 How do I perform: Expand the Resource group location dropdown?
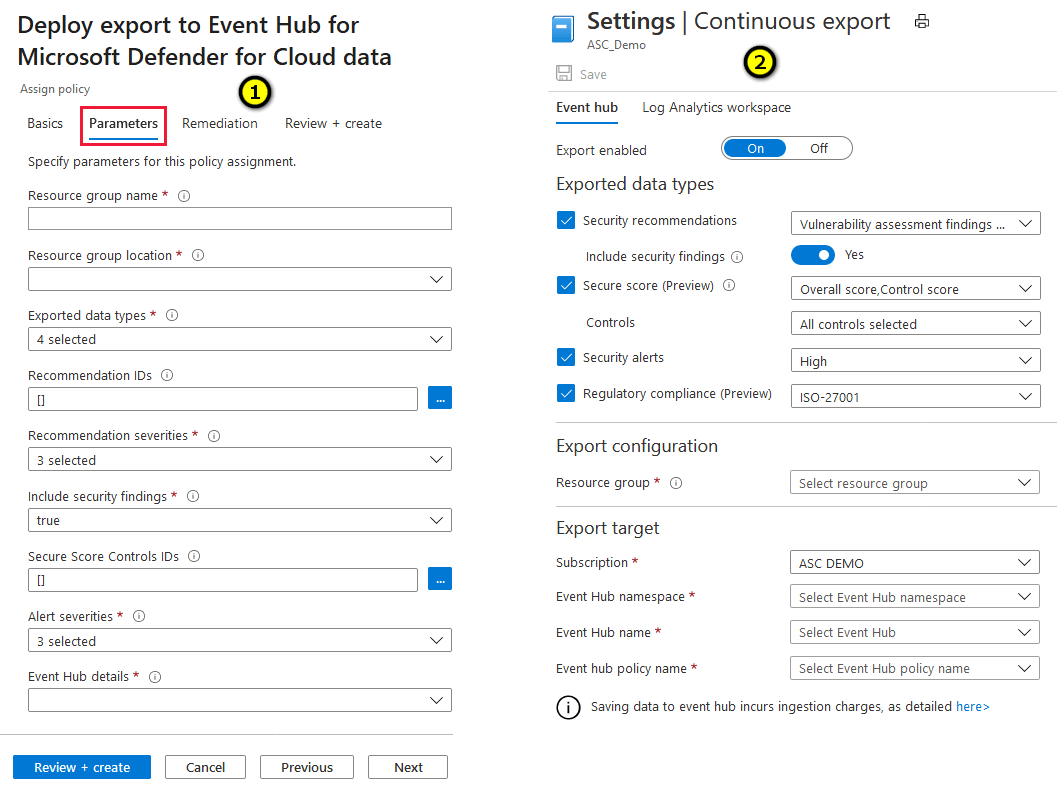(x=240, y=279)
